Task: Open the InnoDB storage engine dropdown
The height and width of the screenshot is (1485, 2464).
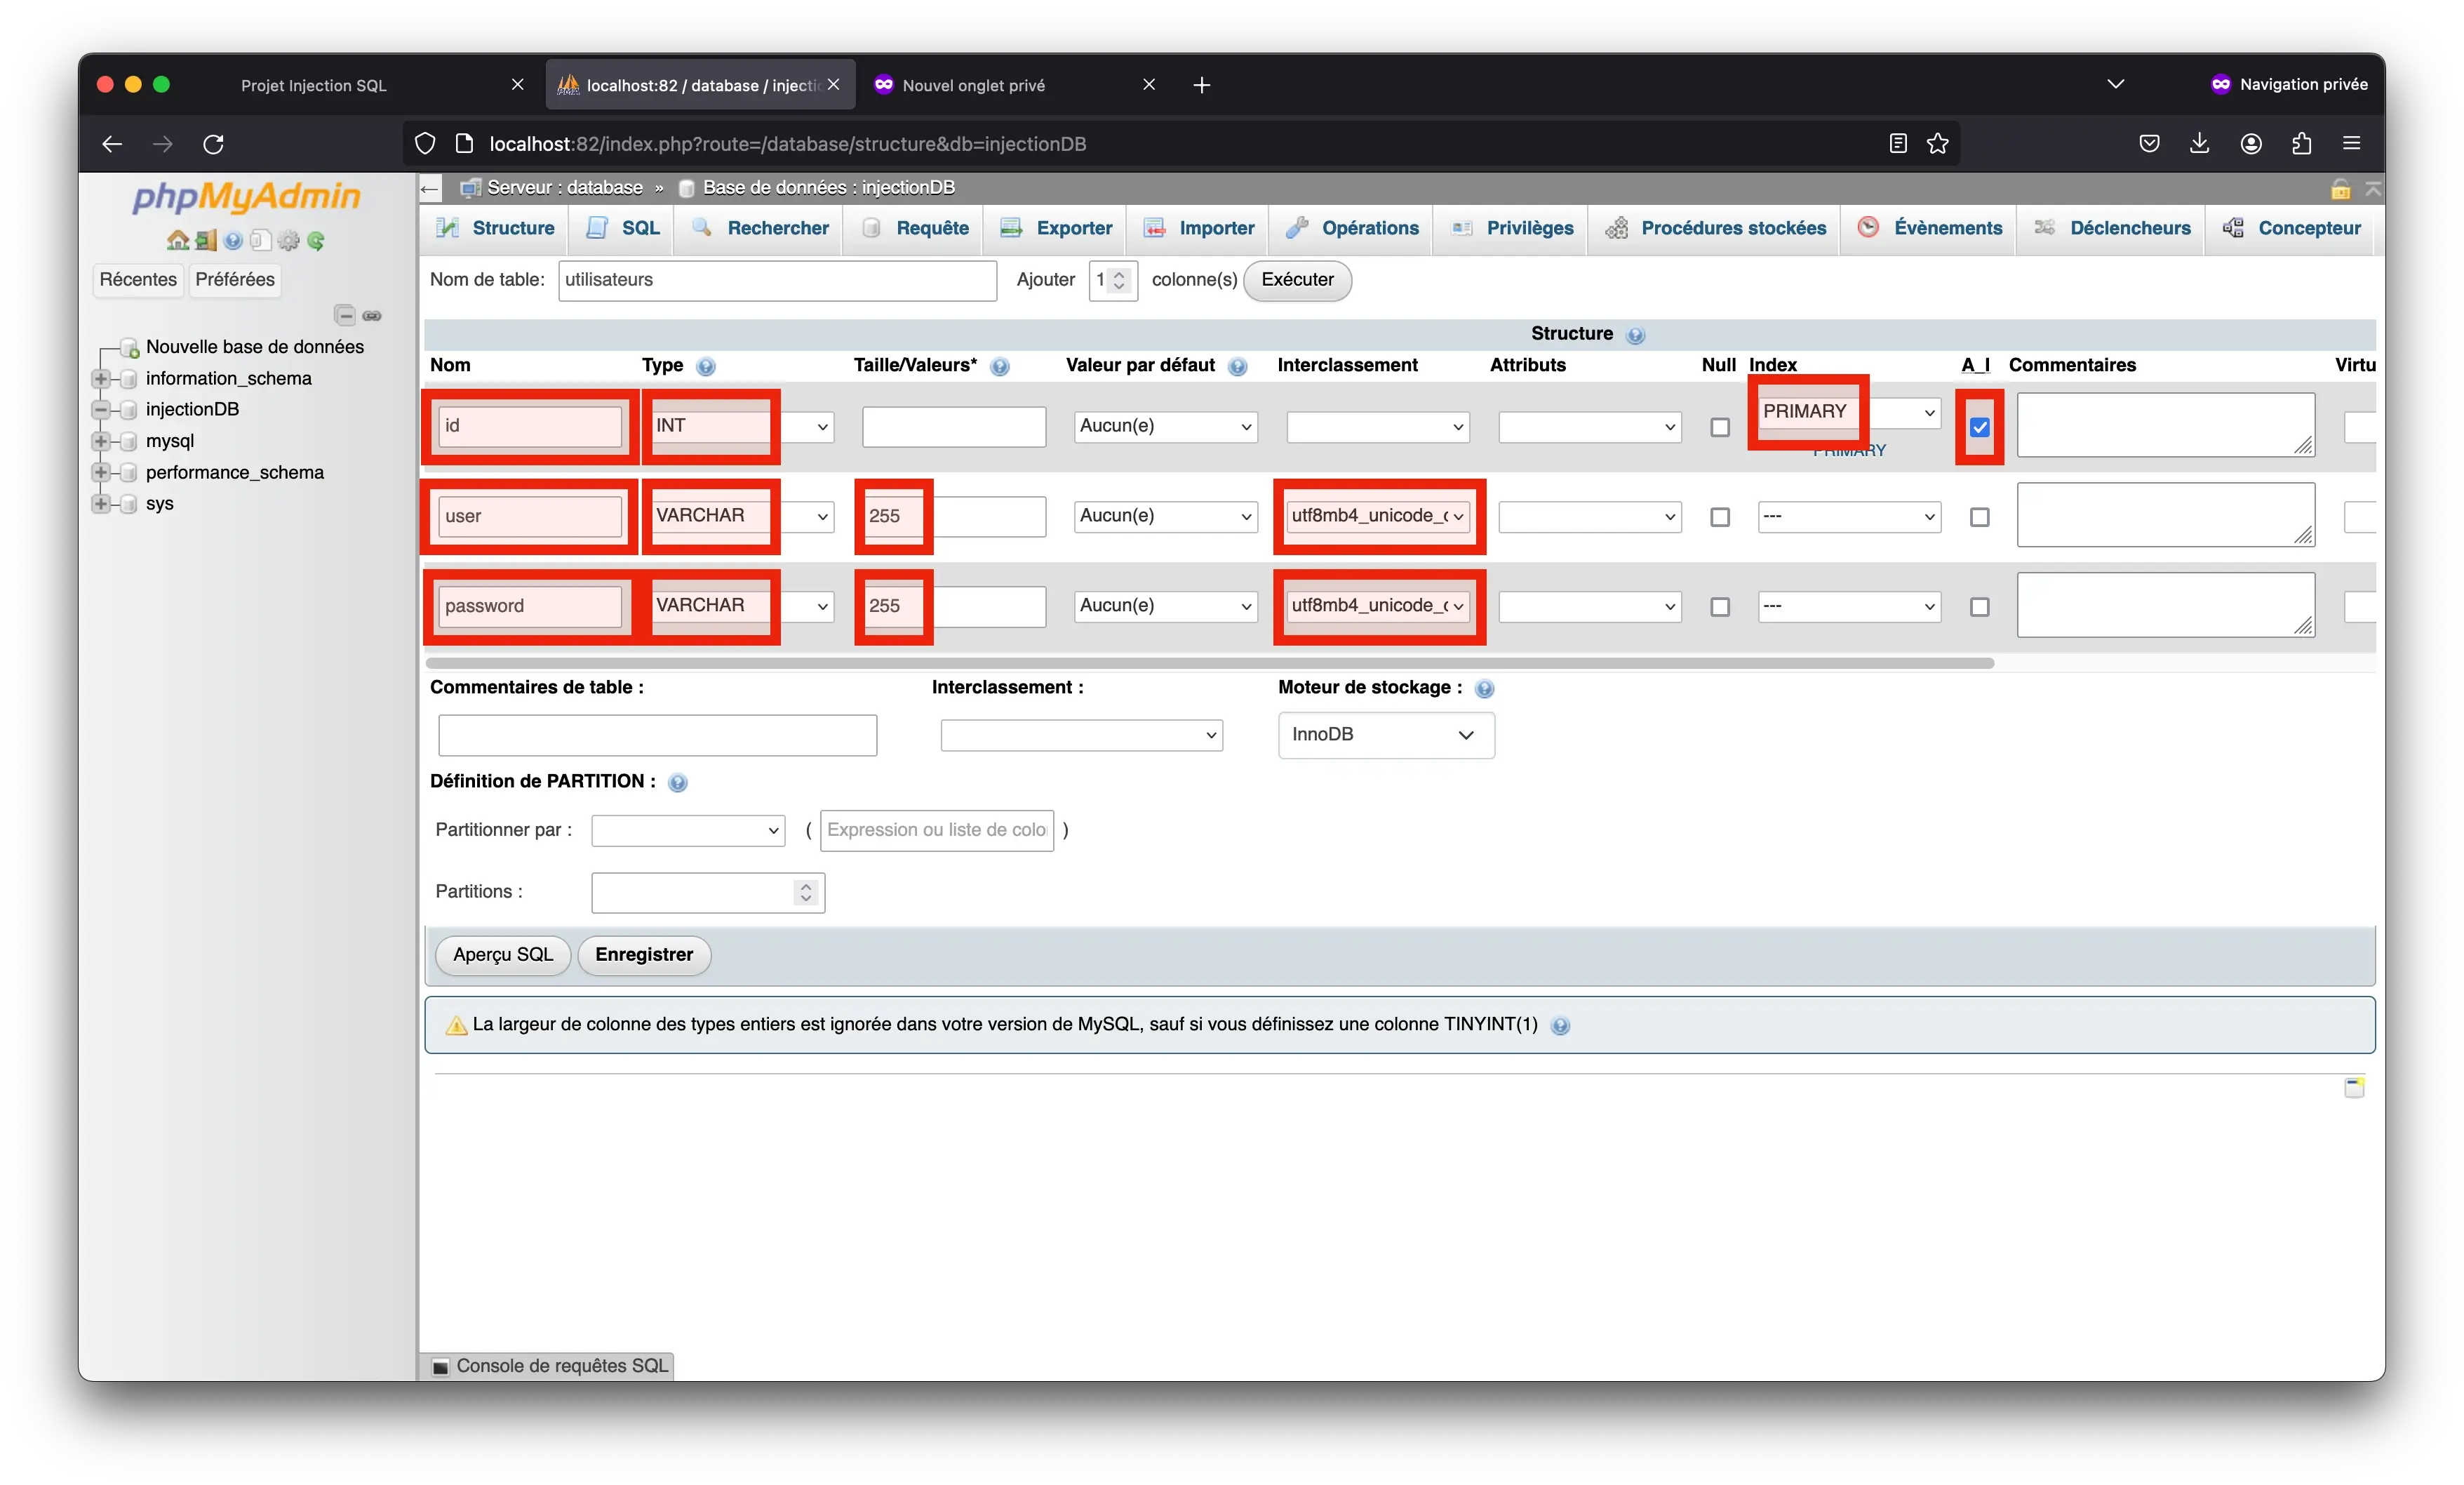Action: 1387,735
